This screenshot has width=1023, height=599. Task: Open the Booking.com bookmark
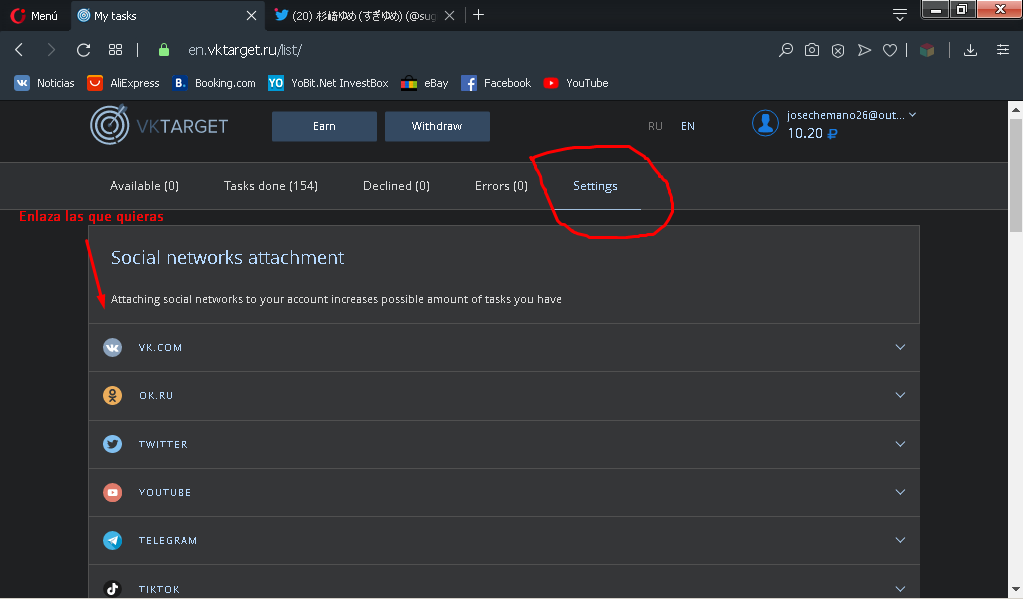pos(214,83)
